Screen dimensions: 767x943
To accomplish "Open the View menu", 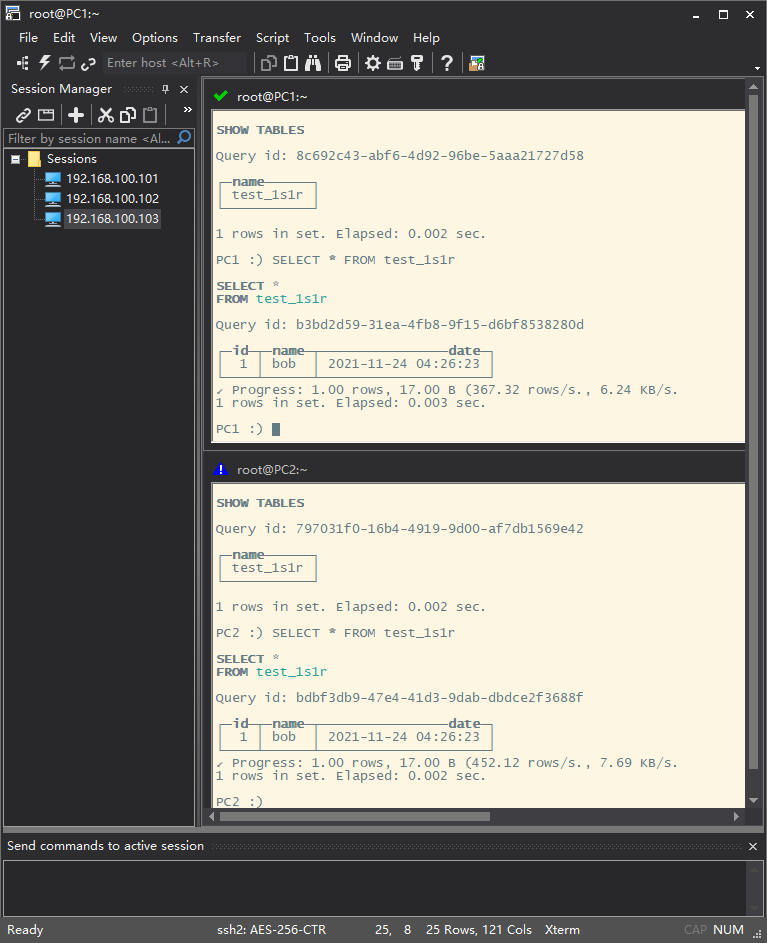I will coord(103,37).
